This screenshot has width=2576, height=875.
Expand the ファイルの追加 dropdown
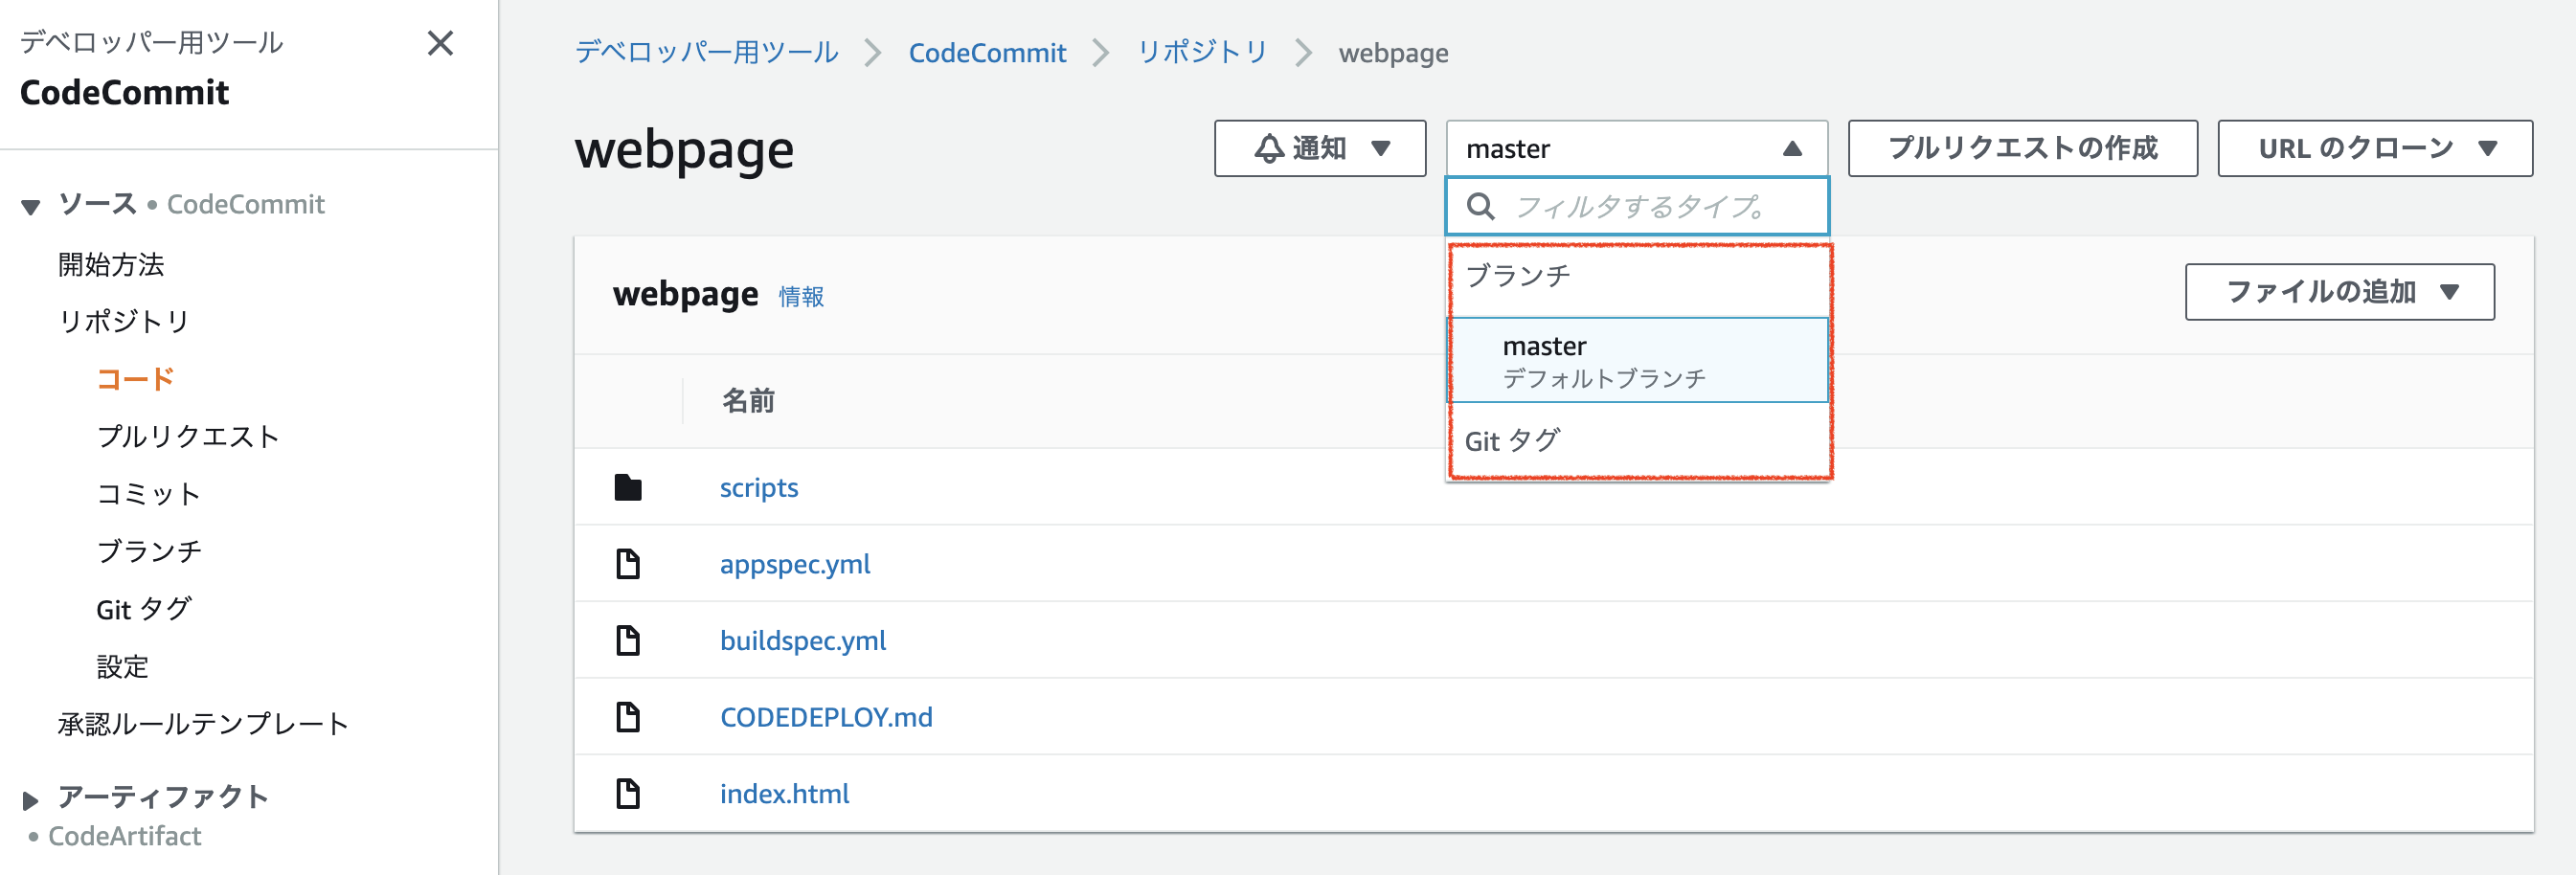tap(2339, 292)
